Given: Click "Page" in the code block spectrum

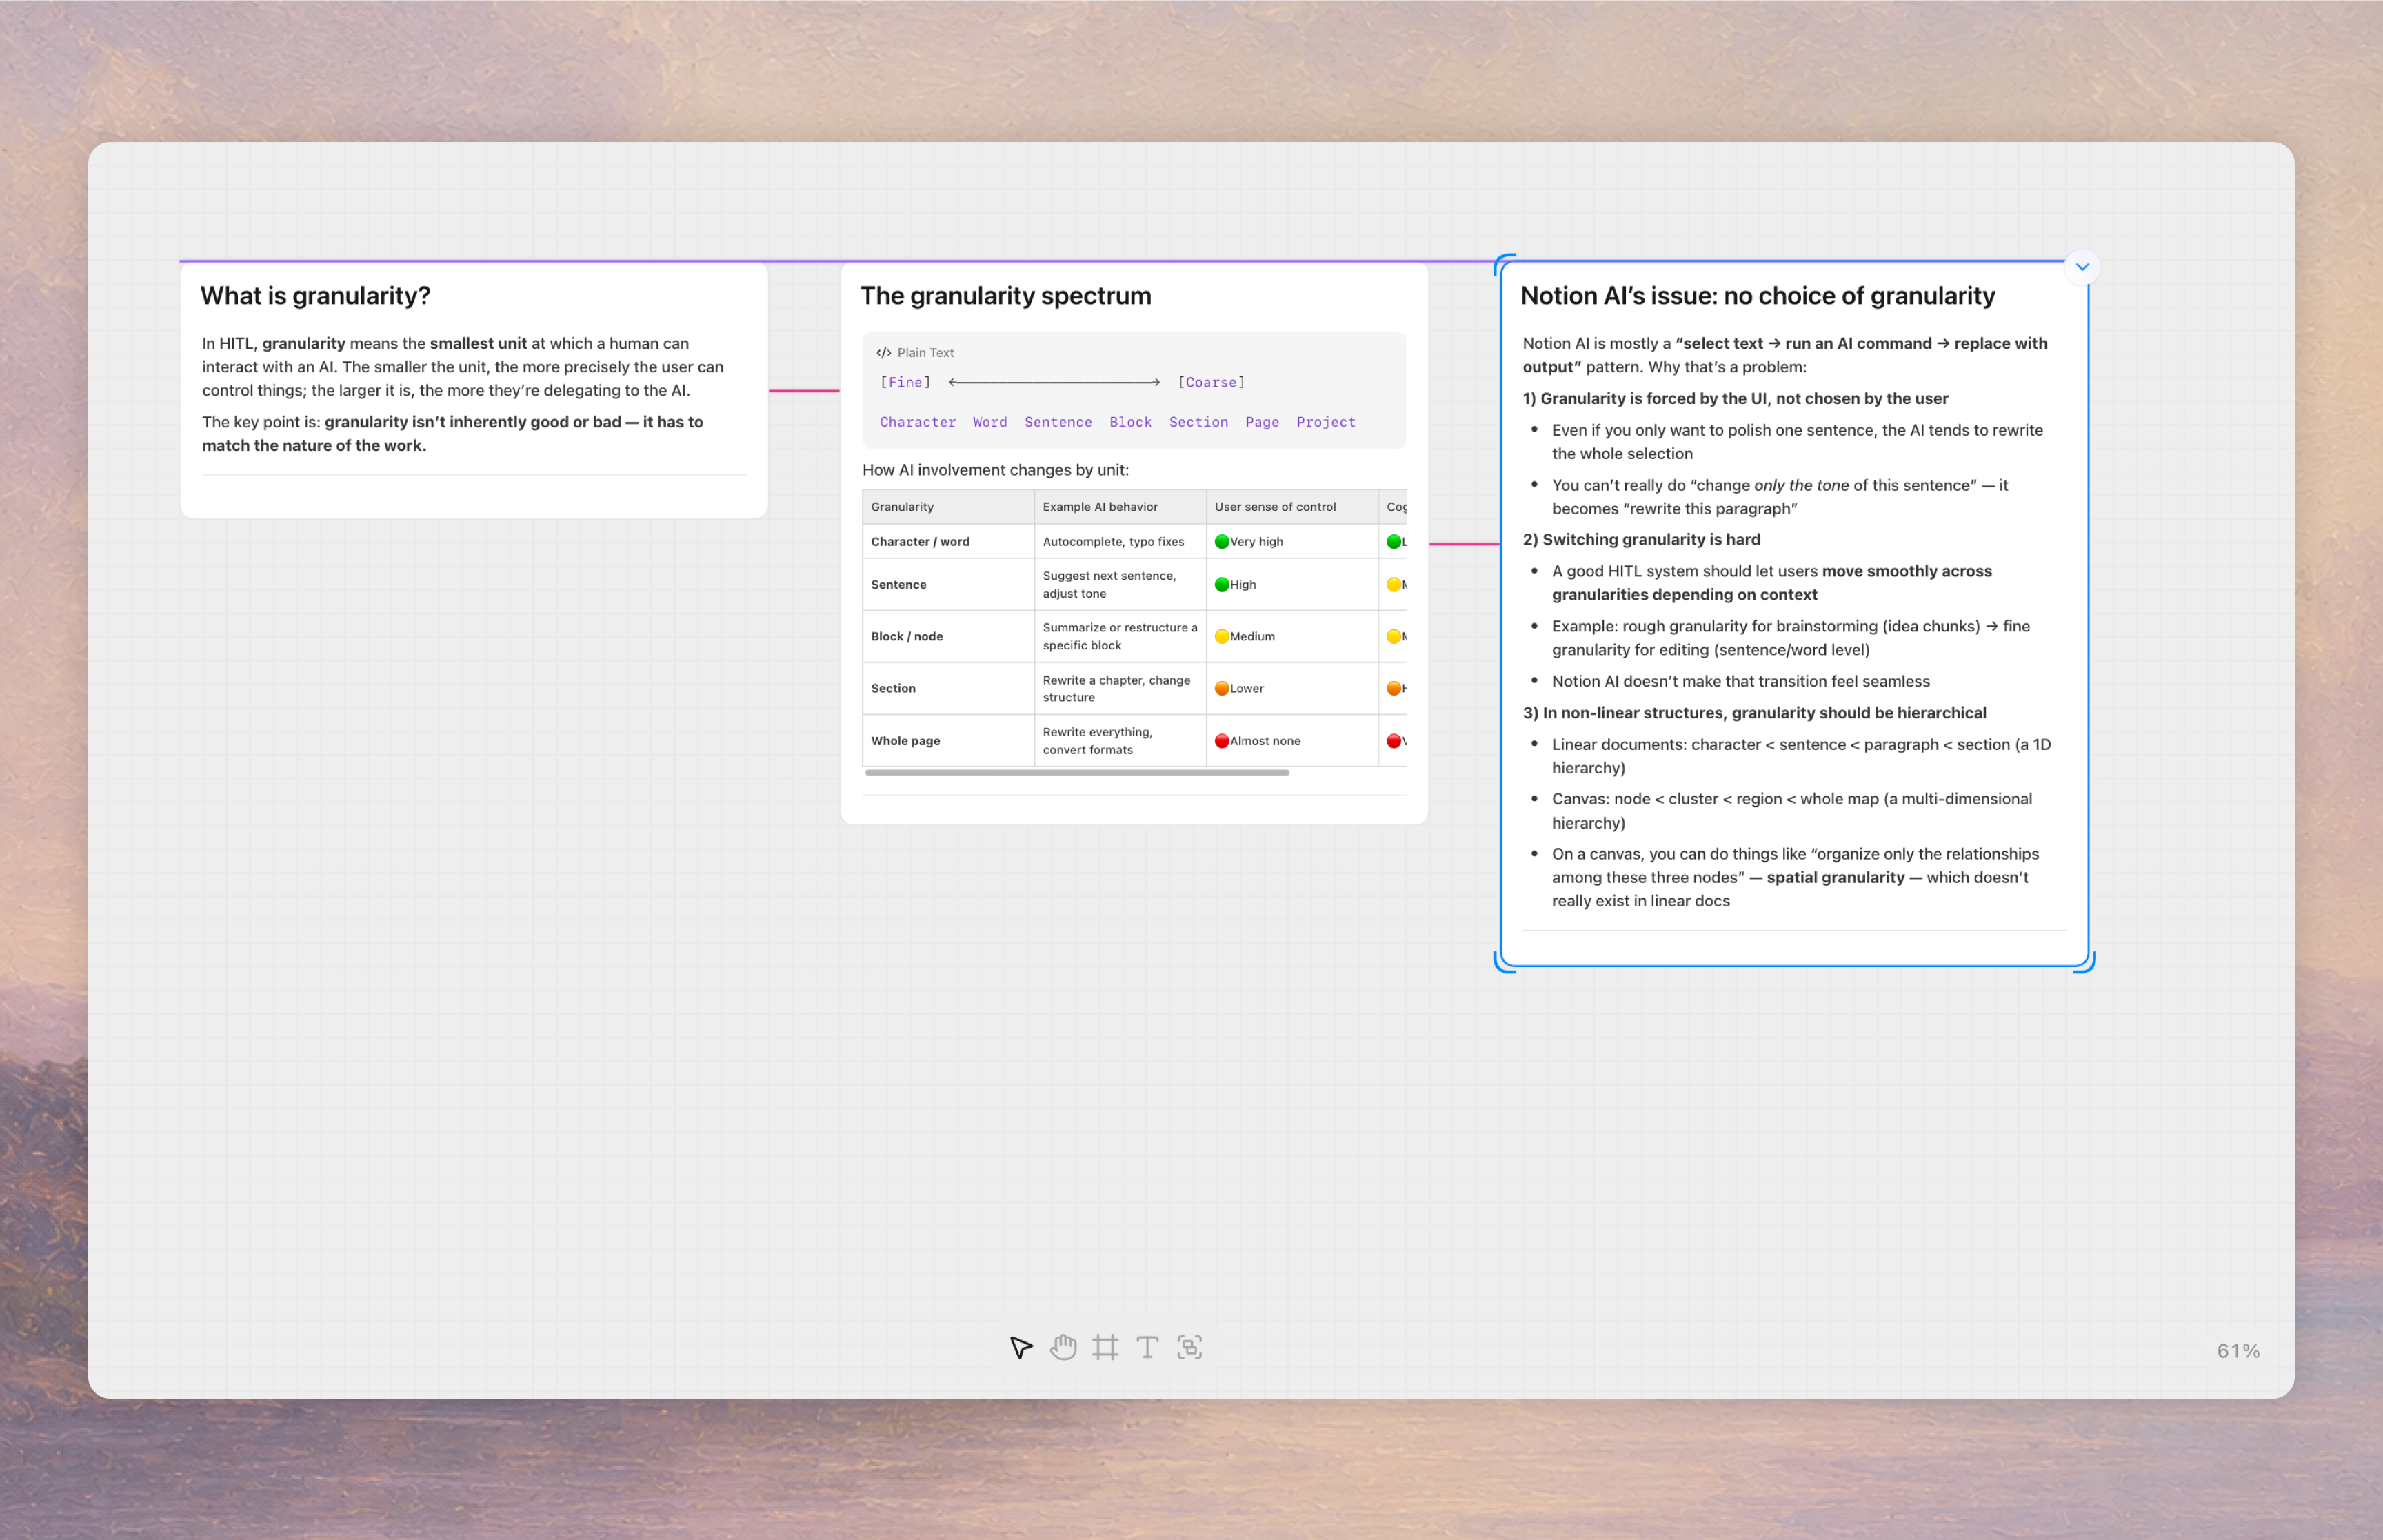Looking at the screenshot, I should click(x=1262, y=423).
